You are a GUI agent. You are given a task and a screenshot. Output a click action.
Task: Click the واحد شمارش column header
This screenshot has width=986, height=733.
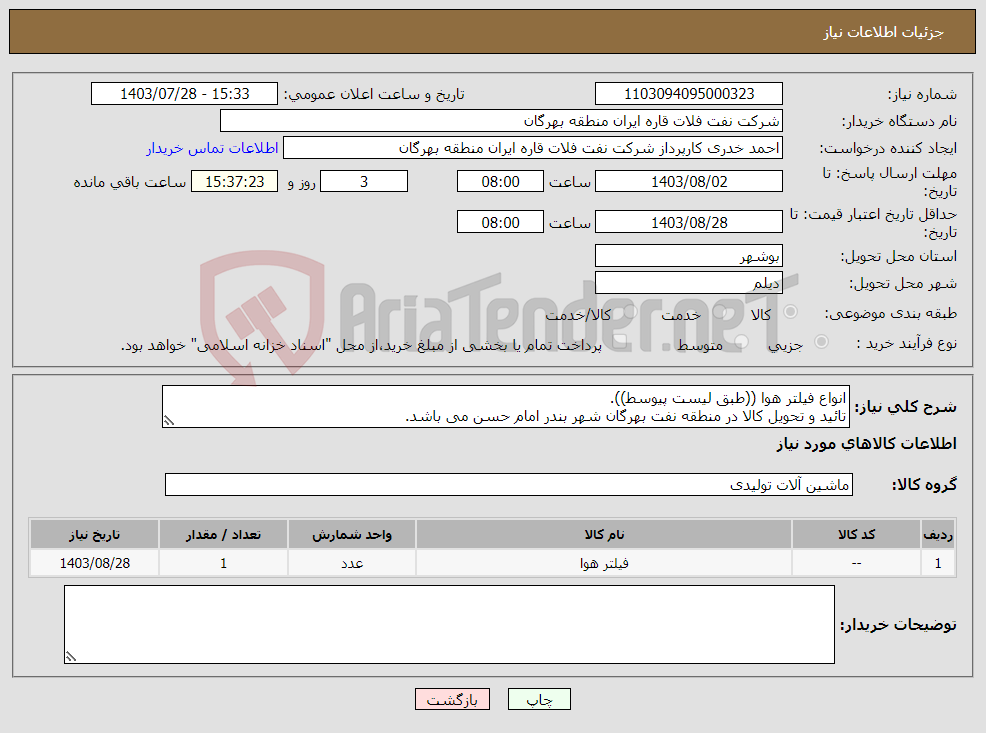pos(352,534)
